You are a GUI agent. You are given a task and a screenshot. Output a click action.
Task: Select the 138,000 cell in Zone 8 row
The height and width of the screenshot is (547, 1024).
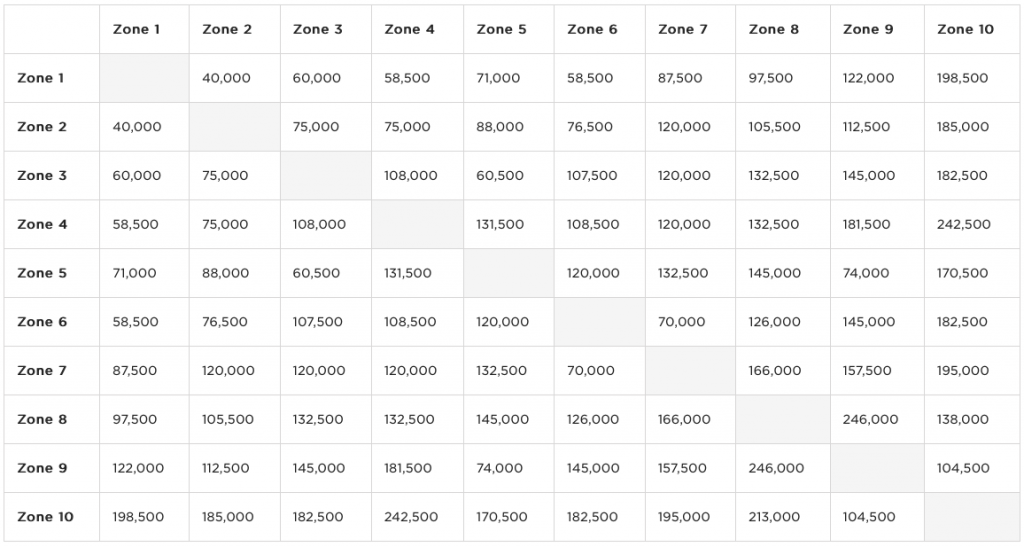tap(963, 419)
